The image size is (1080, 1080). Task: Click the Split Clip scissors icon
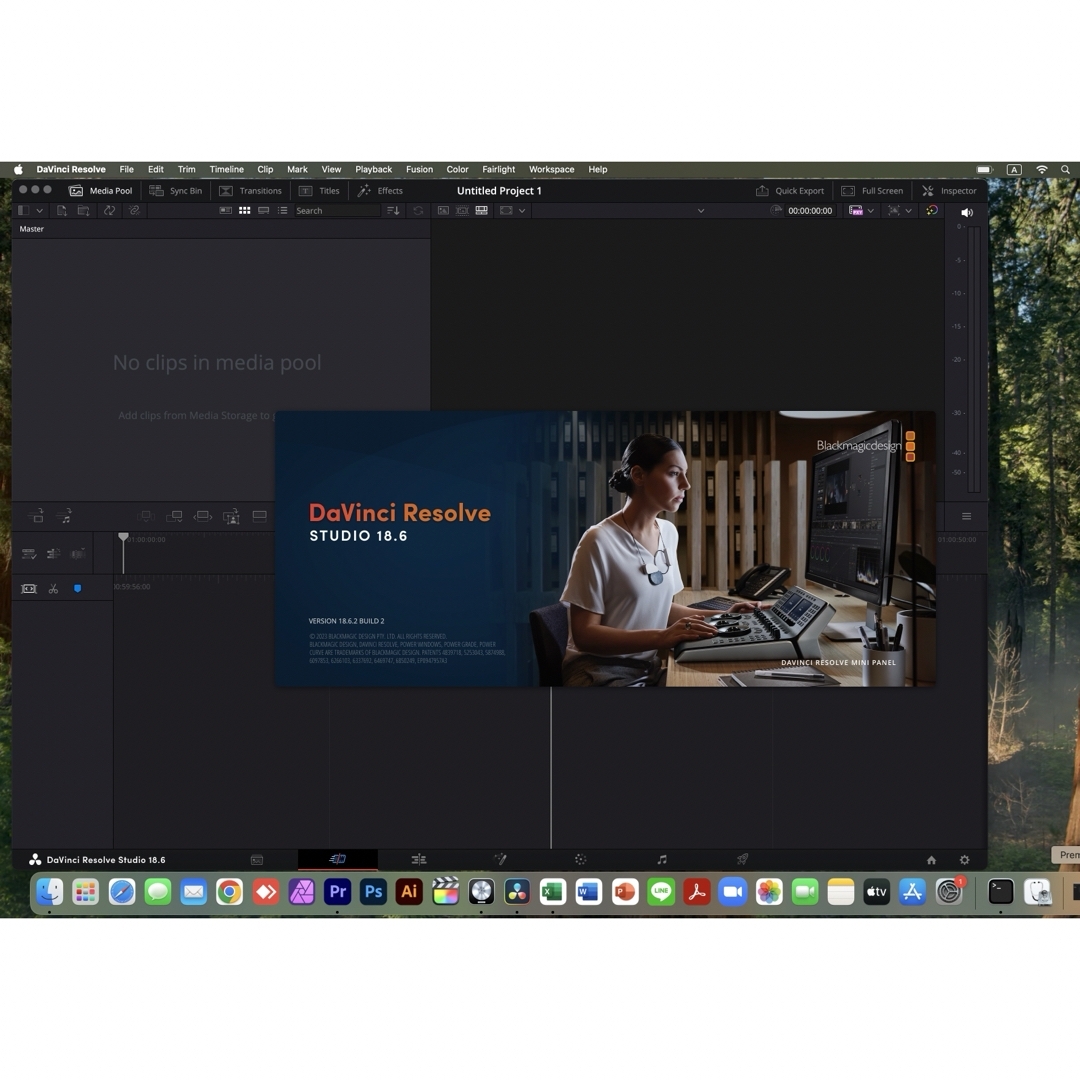(x=53, y=589)
